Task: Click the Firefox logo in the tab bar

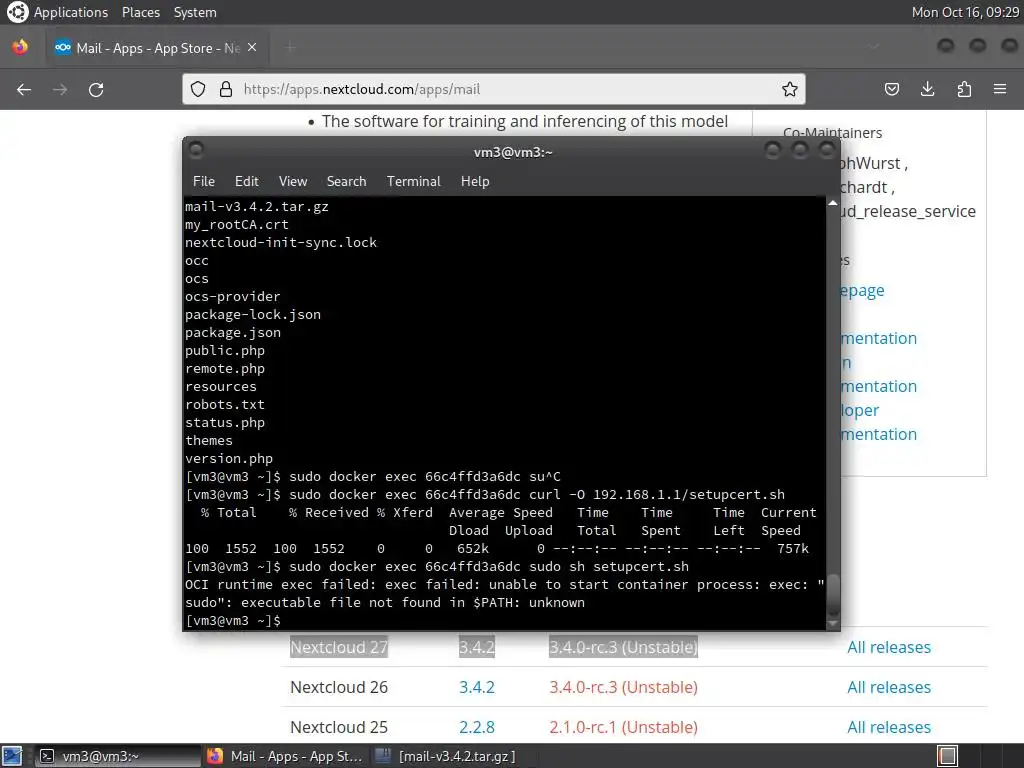Action: (20, 47)
